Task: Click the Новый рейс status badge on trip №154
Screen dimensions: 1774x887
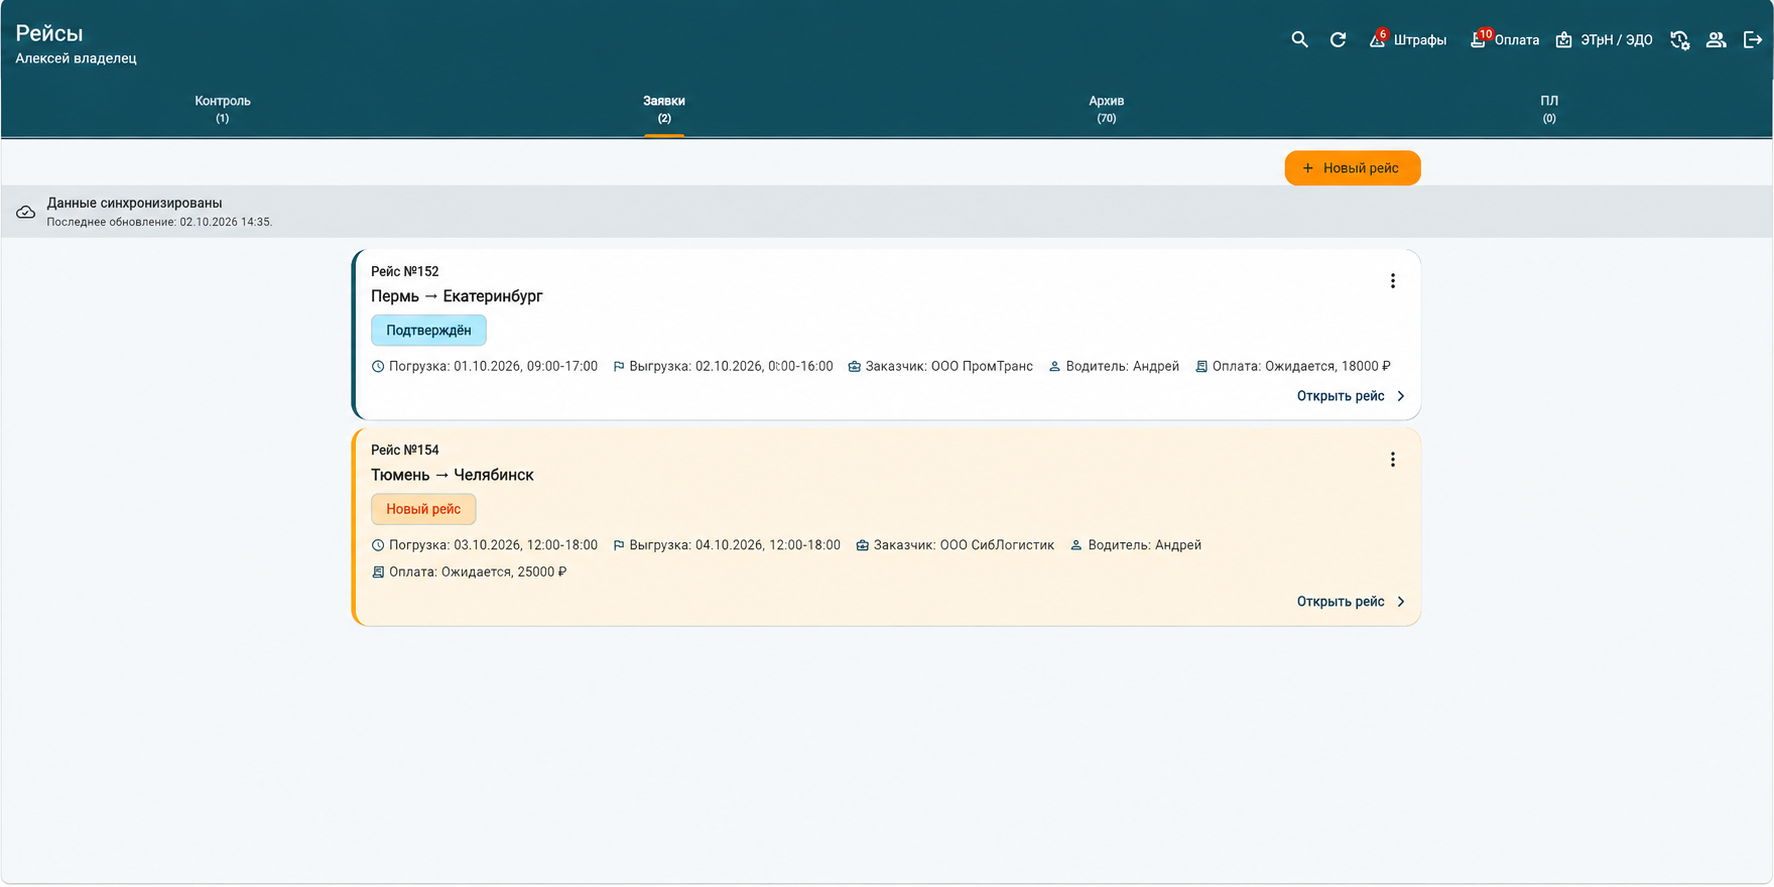Action: 424,509
